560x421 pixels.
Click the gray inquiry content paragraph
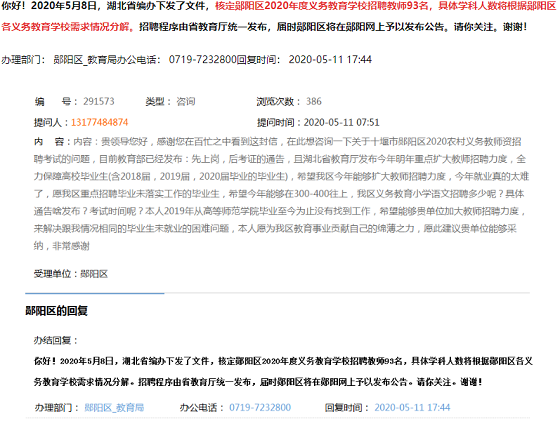pyautogui.click(x=281, y=194)
